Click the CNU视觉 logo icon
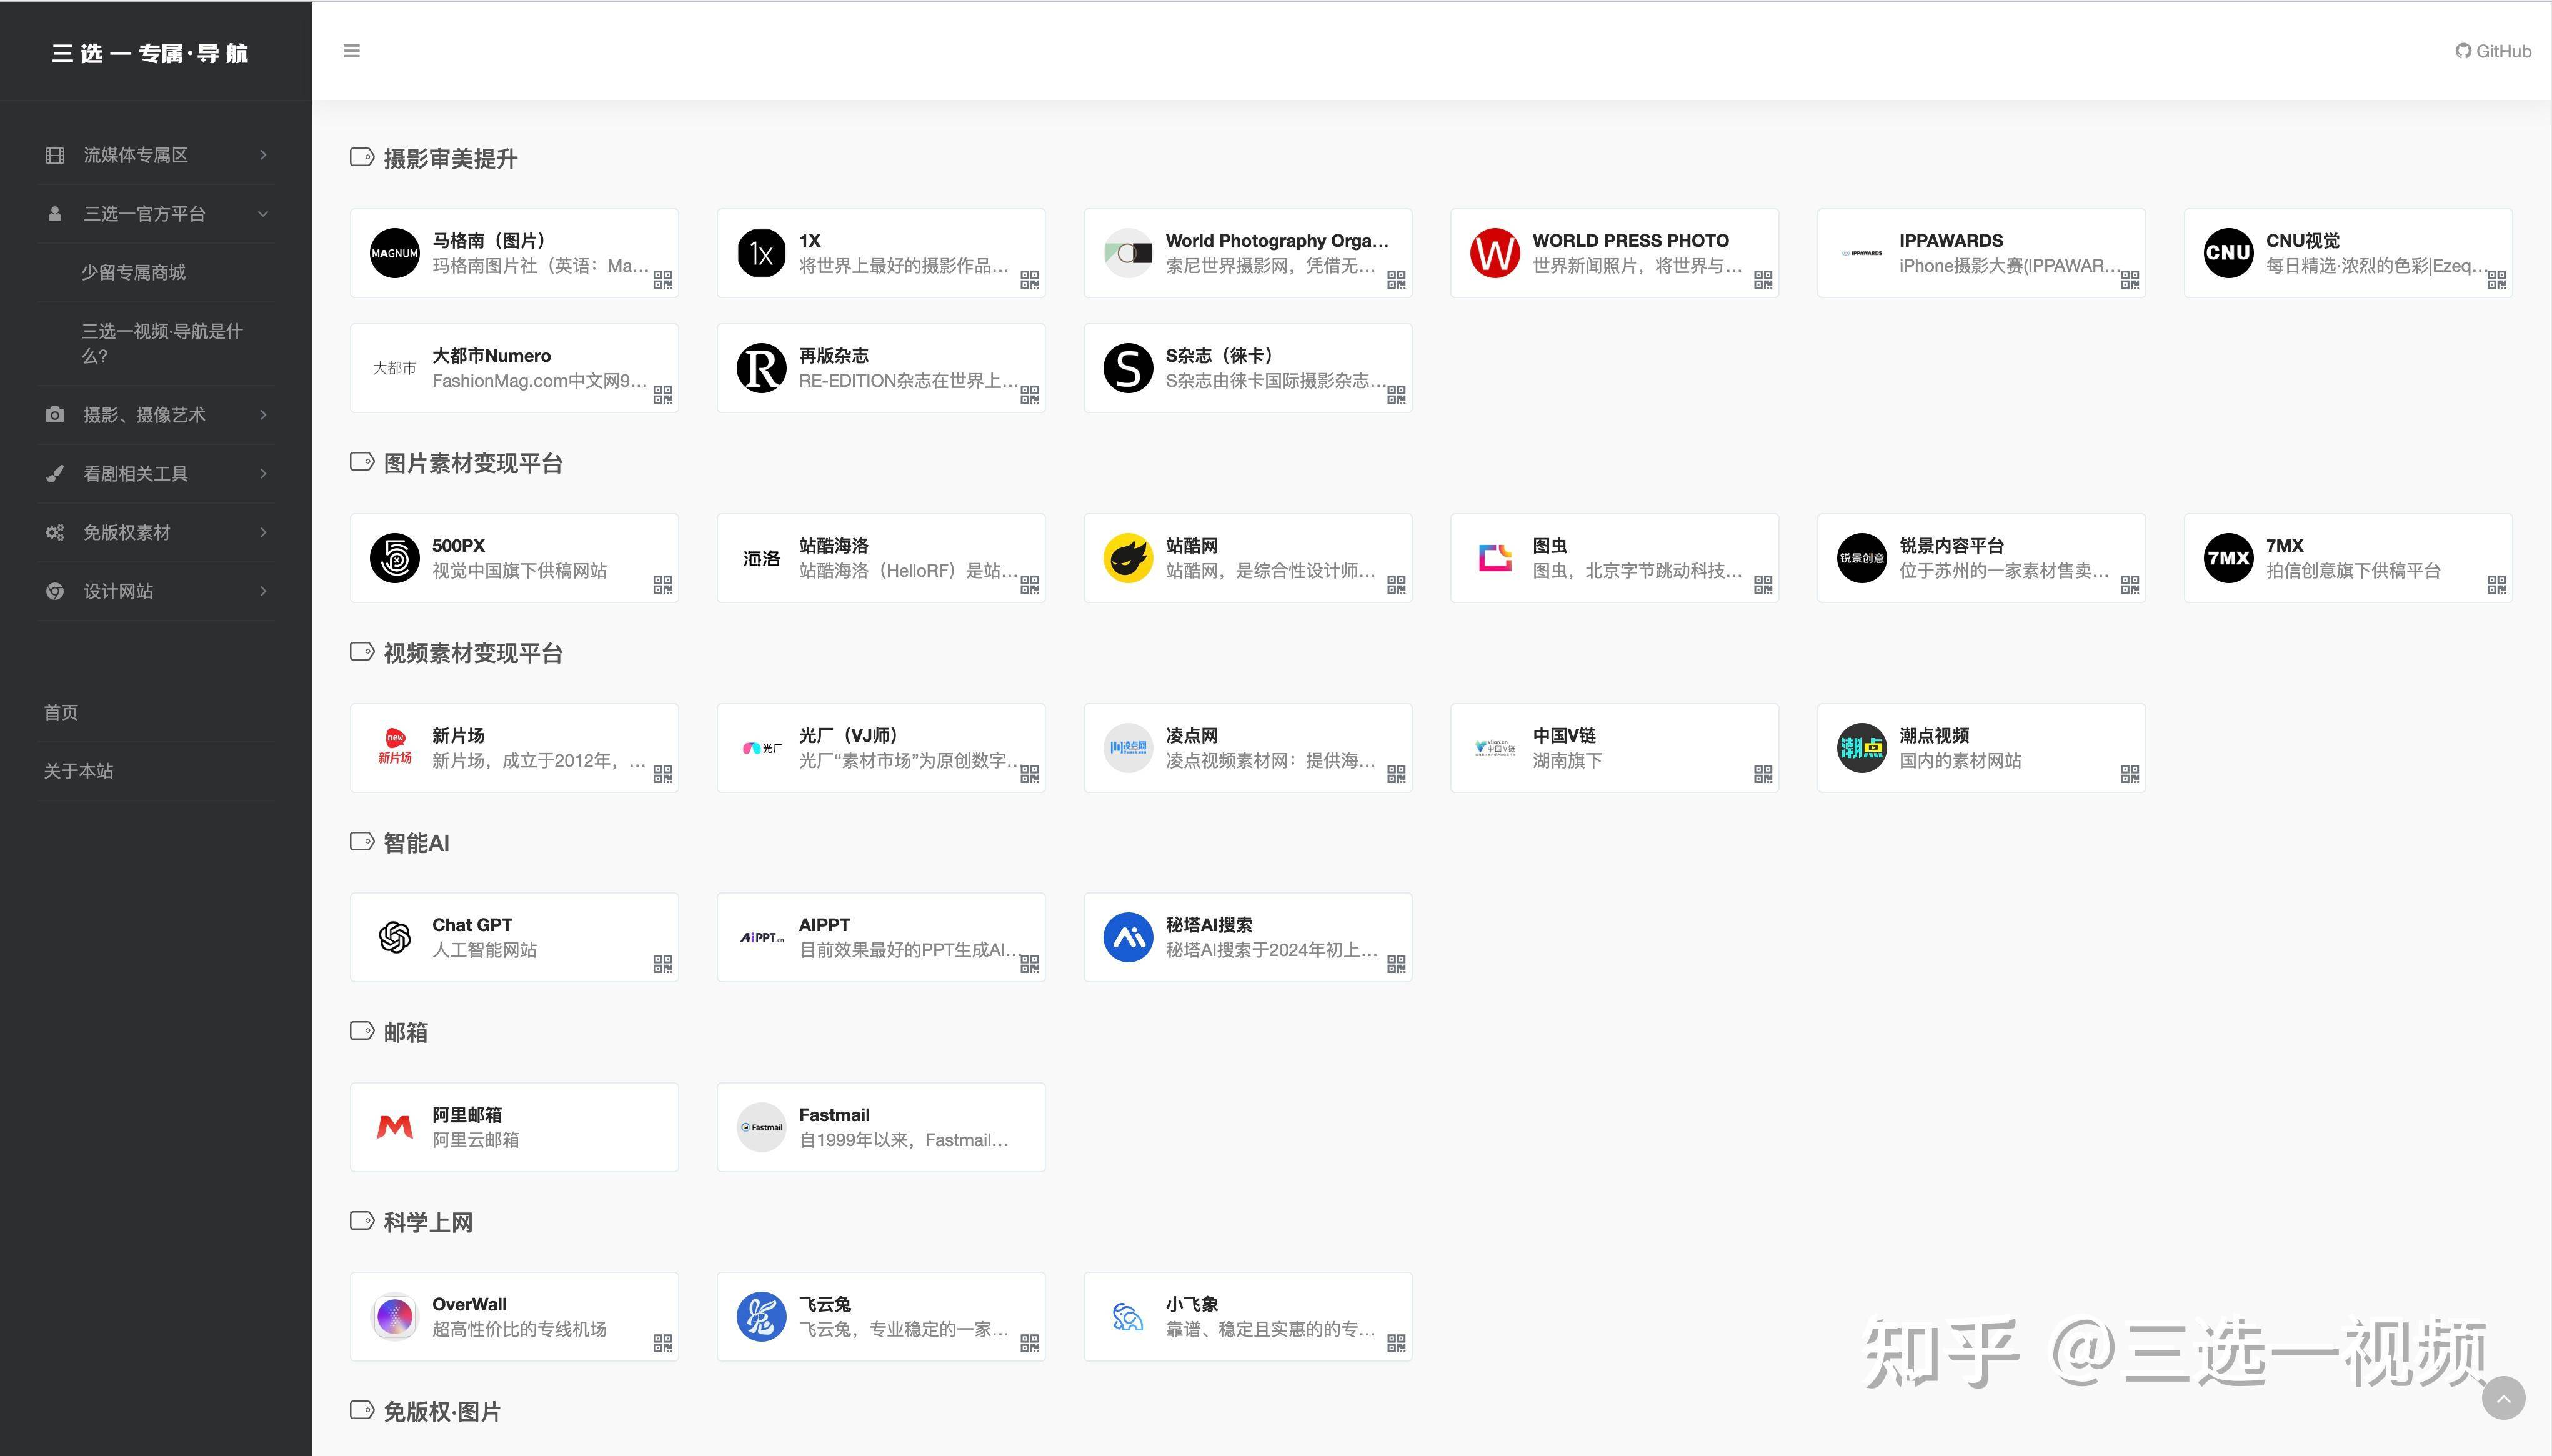 2229,253
